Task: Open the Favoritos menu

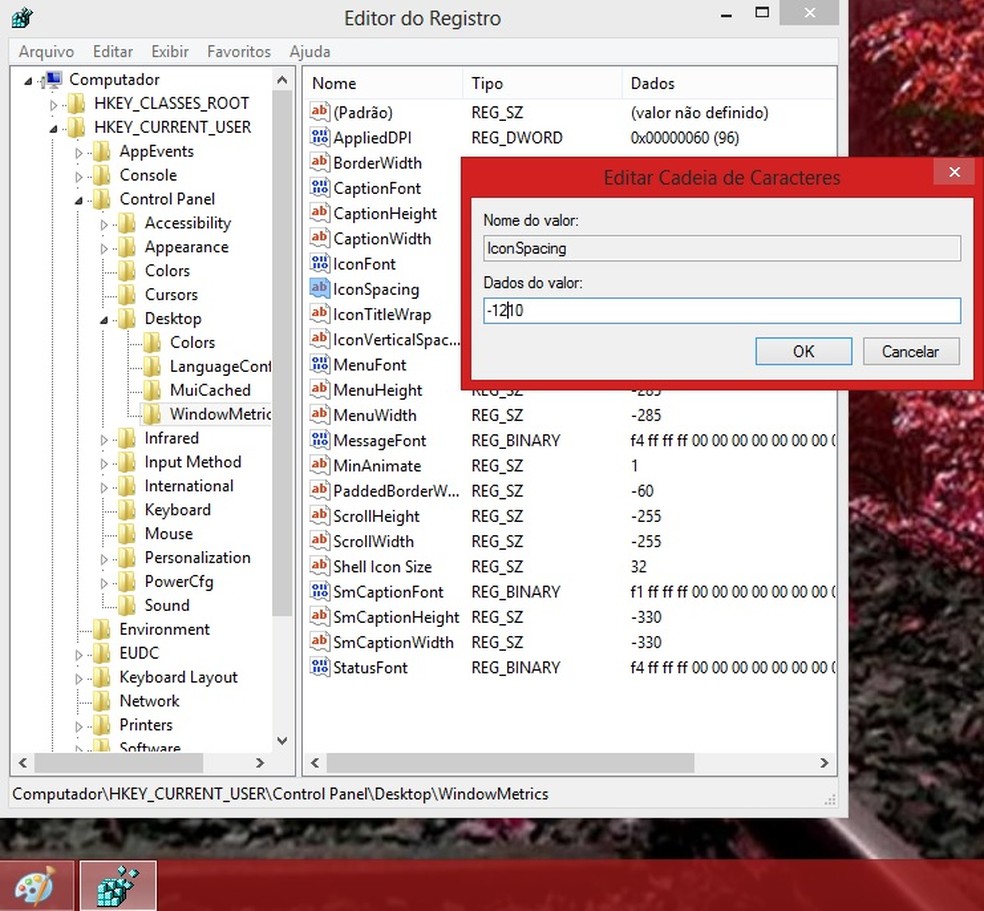Action: click(x=239, y=51)
